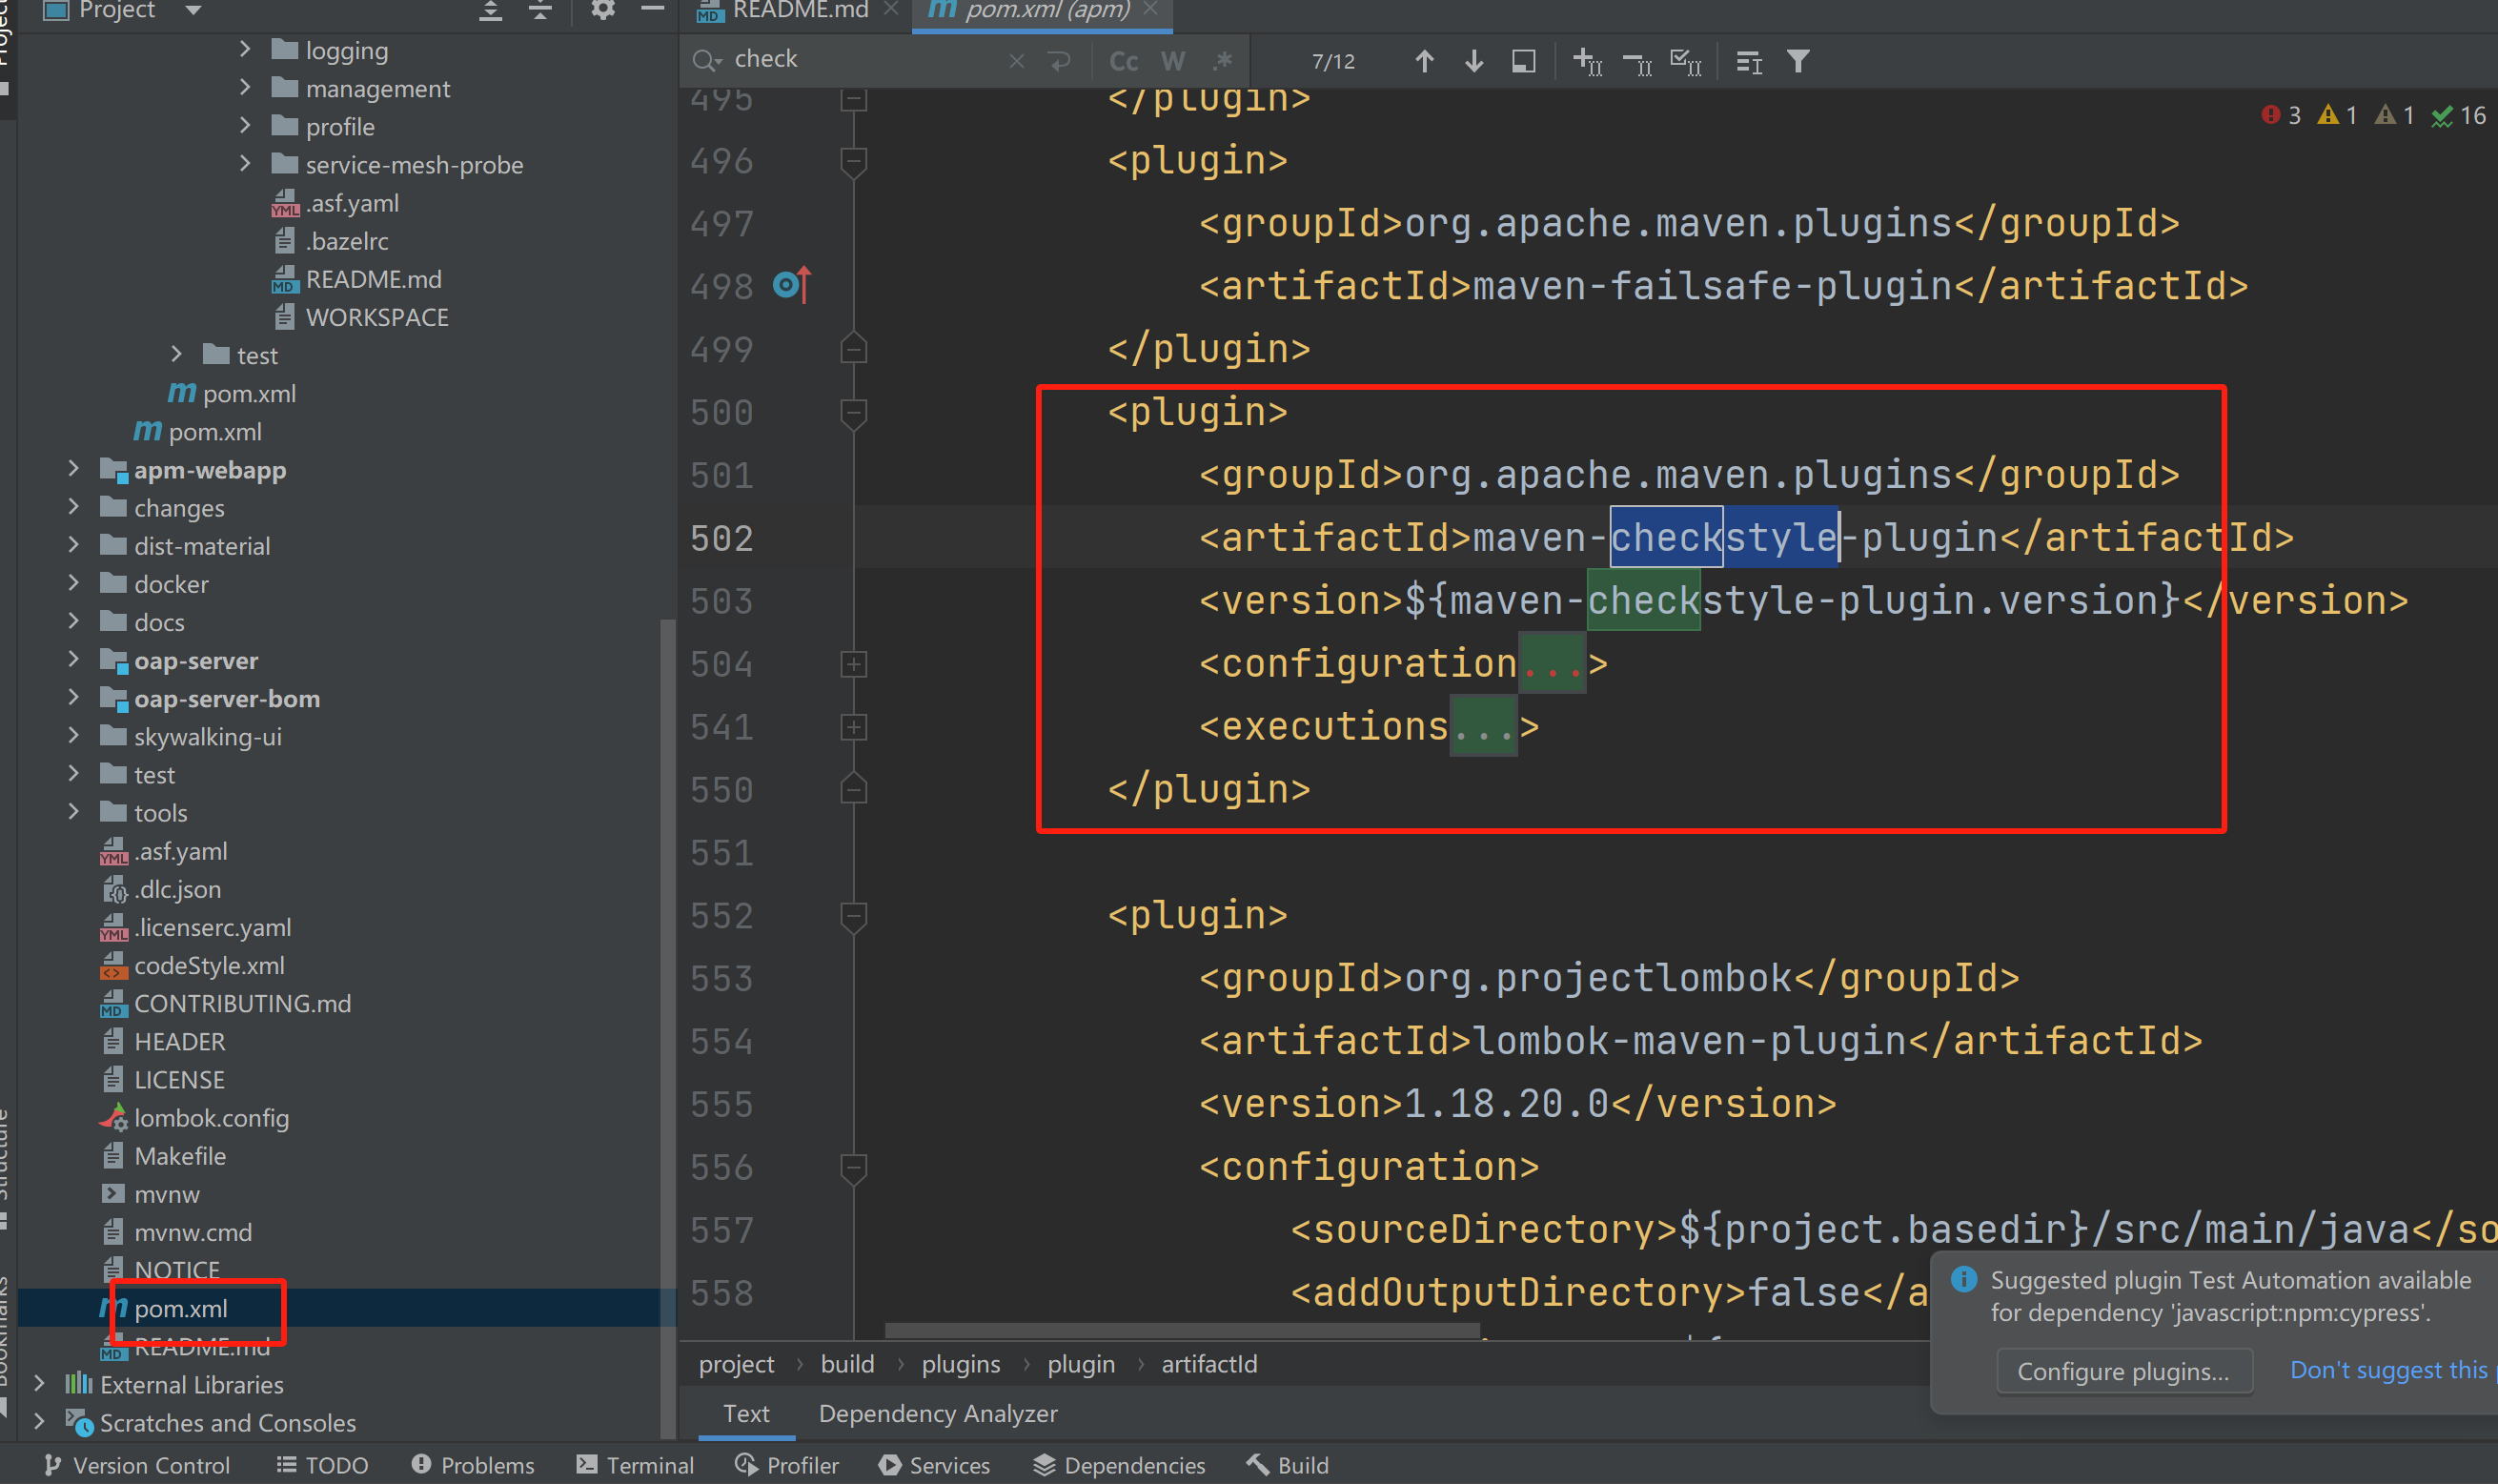Viewport: 2498px width, 1484px height.
Task: Toggle Regex search option
Action: click(1222, 62)
